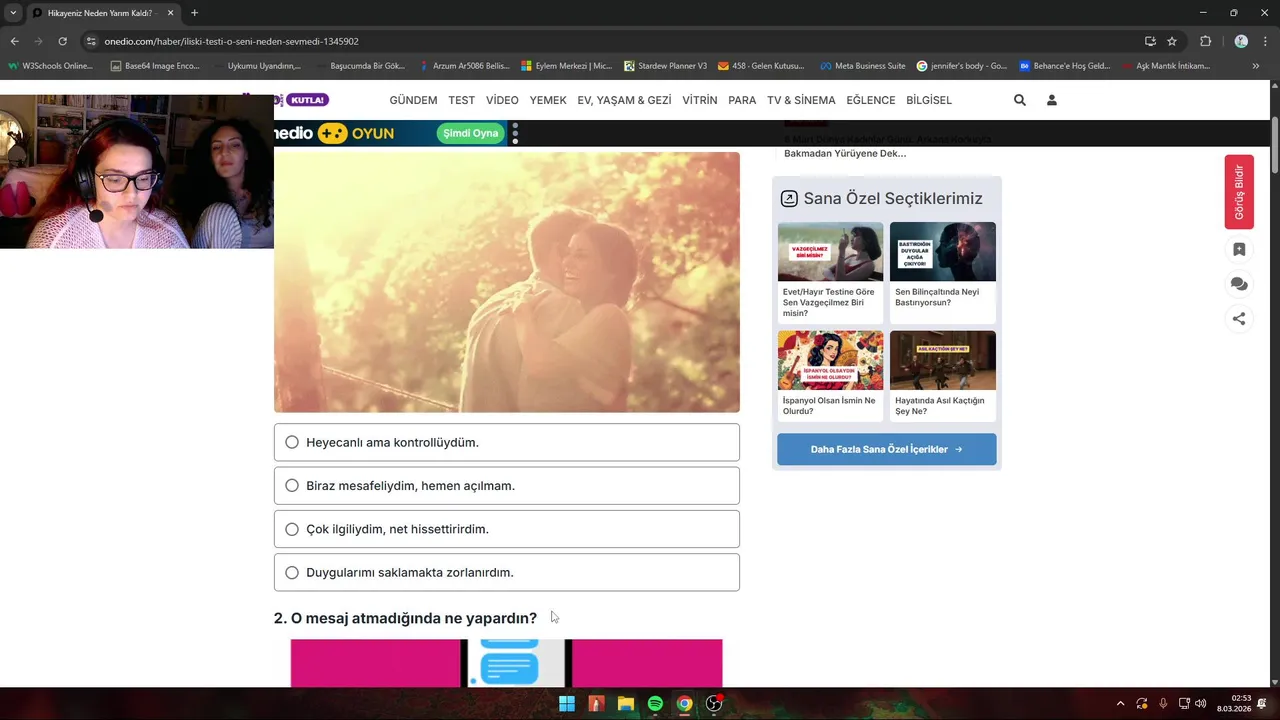This screenshot has height=720, width=1280.
Task: Click the microphone tray icon
Action: [1163, 703]
